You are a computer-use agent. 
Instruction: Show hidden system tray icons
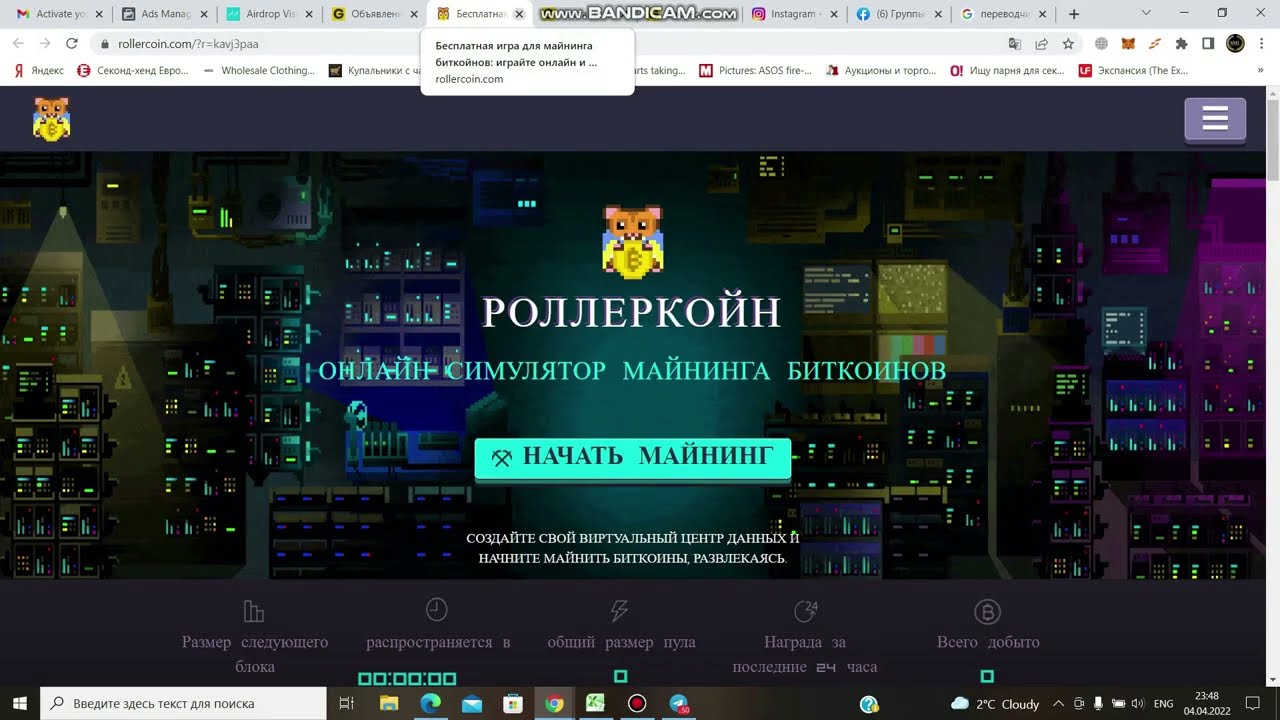[x=1058, y=703]
